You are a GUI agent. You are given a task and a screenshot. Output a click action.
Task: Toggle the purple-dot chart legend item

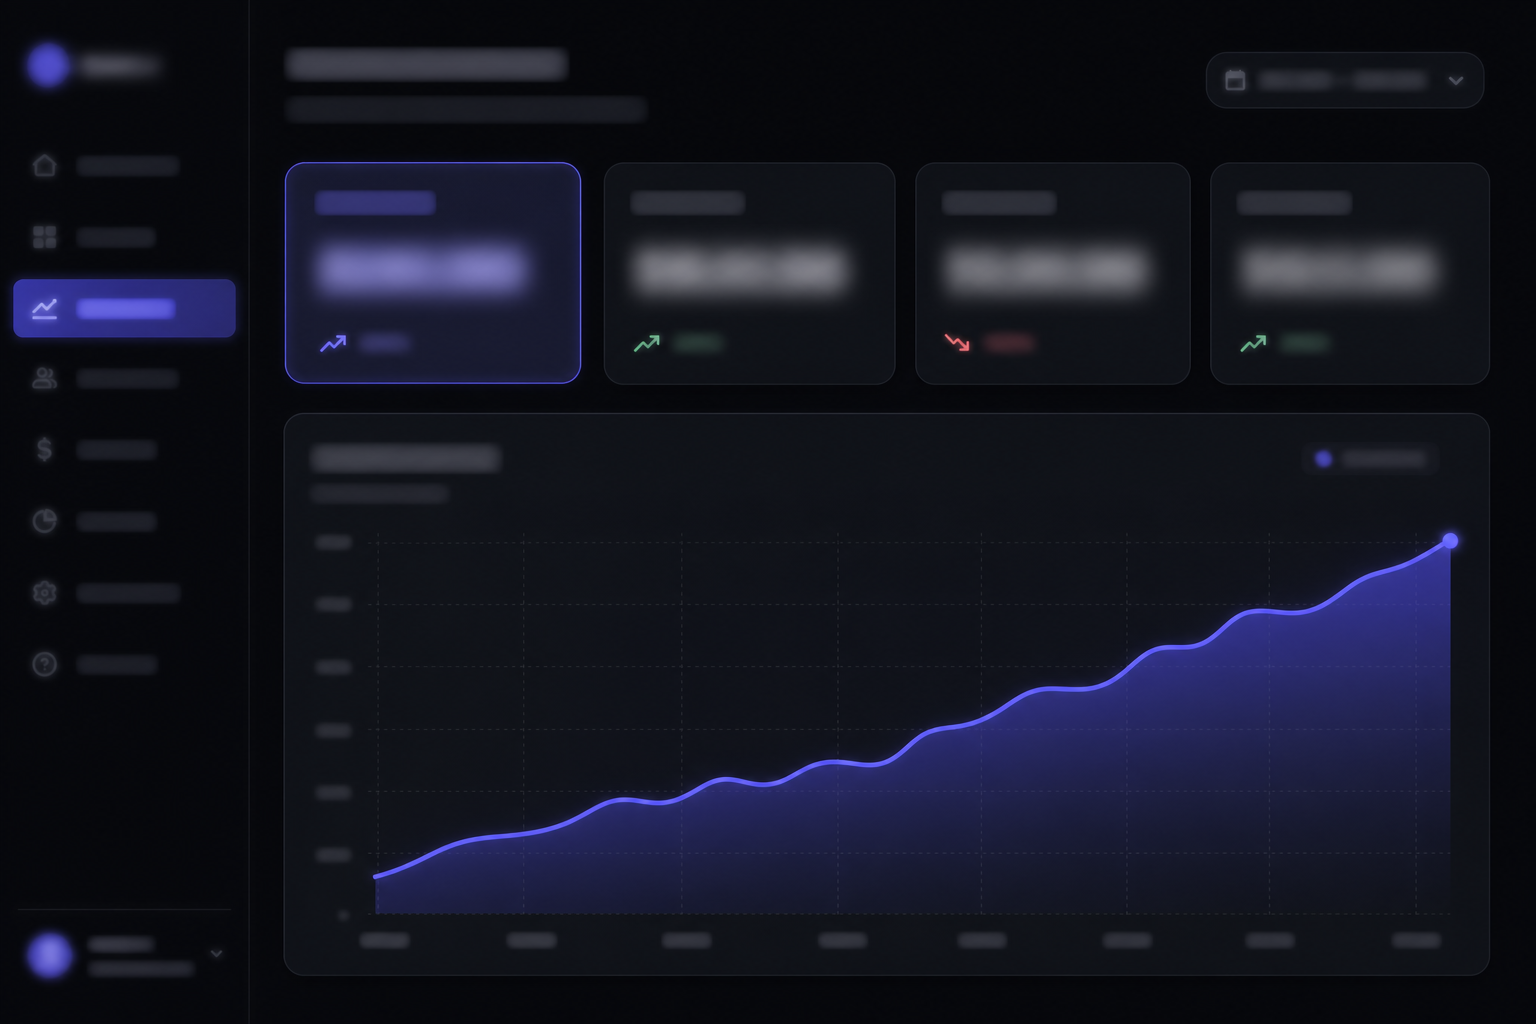point(1370,459)
